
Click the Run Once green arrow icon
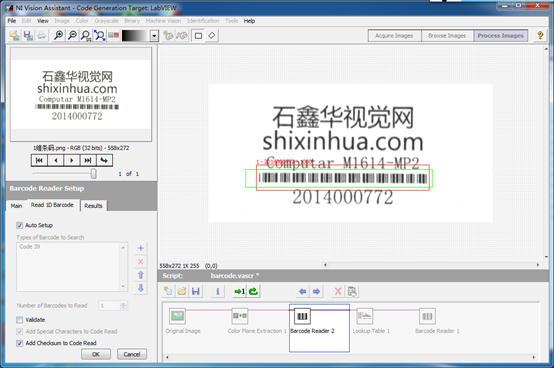point(240,291)
